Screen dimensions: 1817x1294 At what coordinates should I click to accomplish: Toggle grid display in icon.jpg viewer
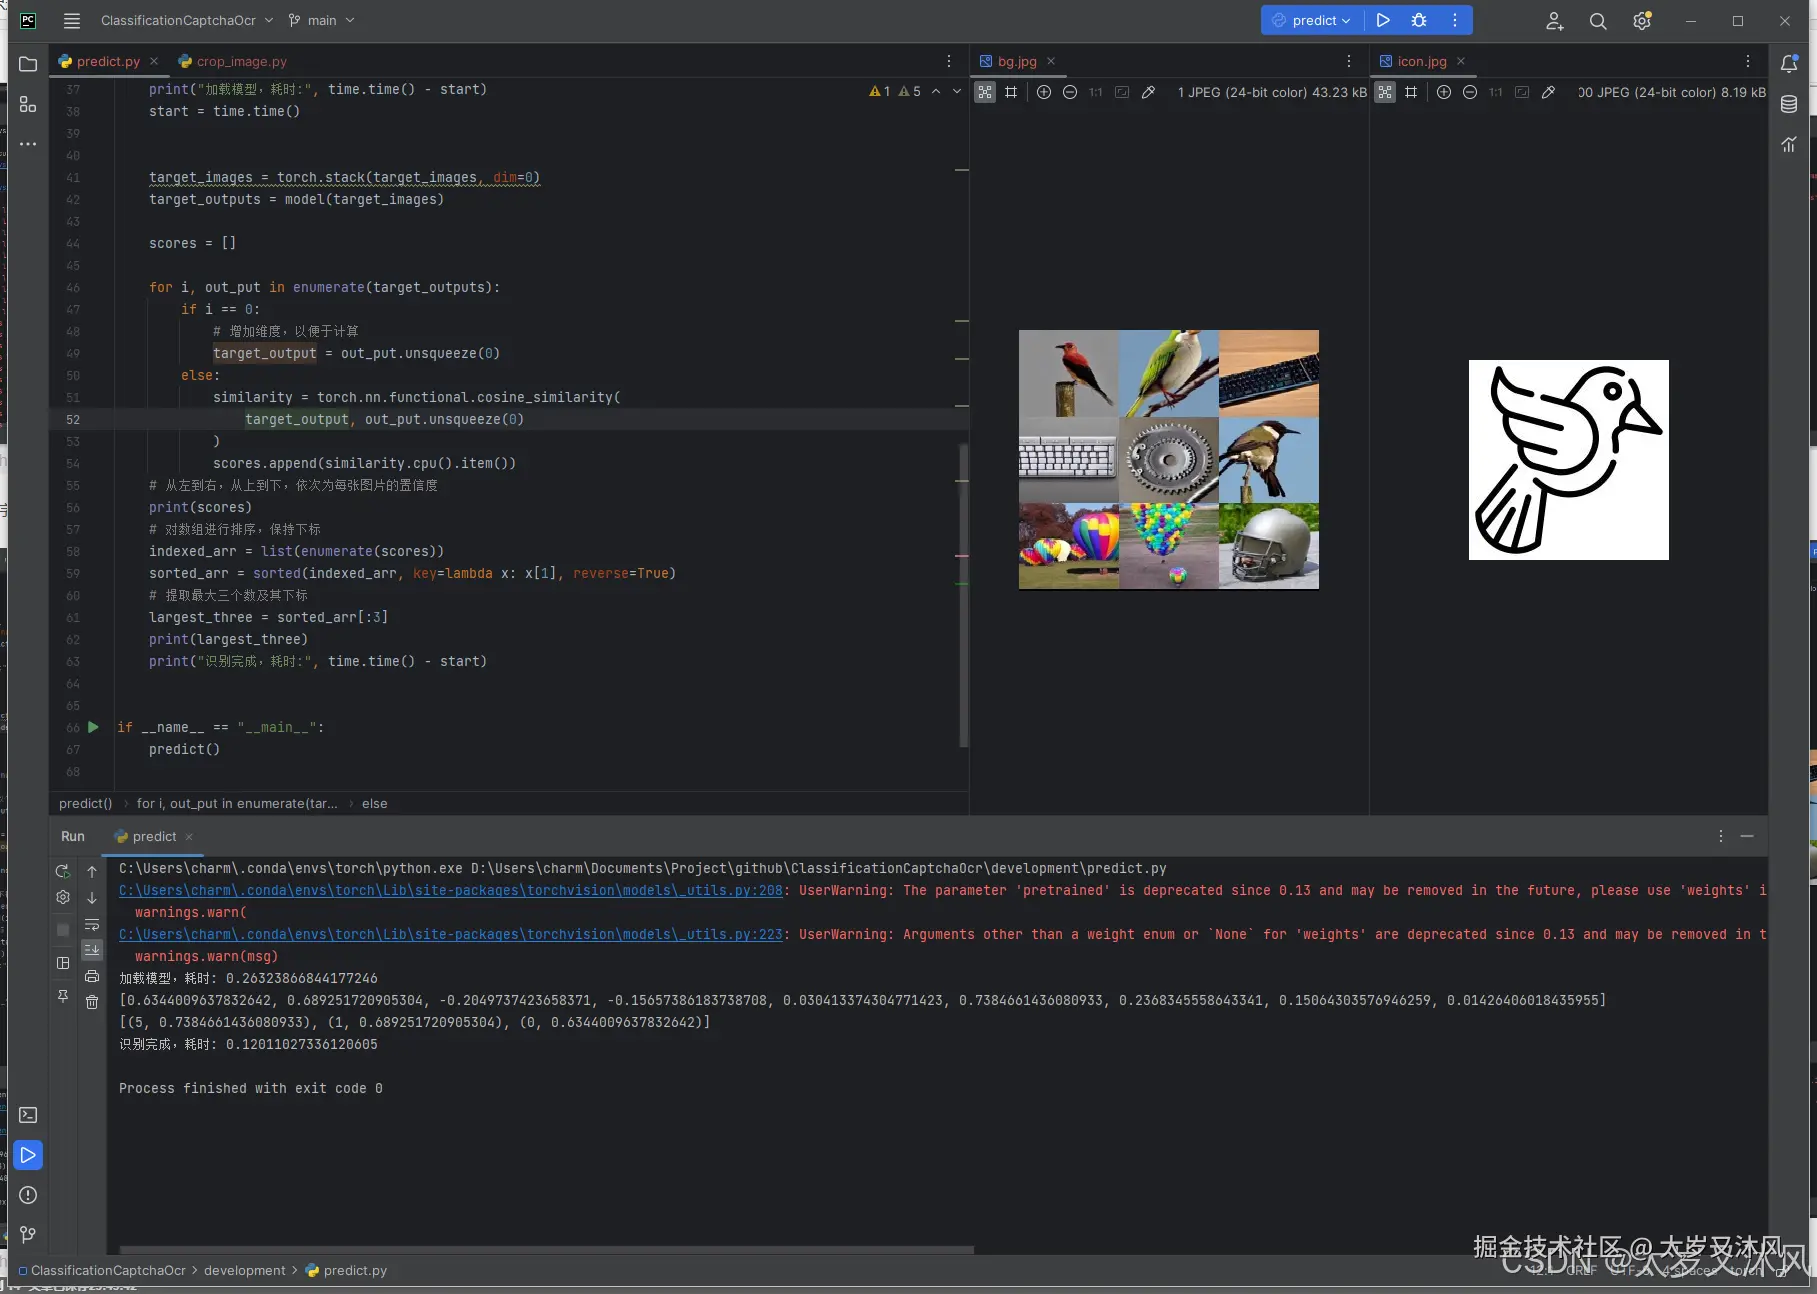(1411, 92)
